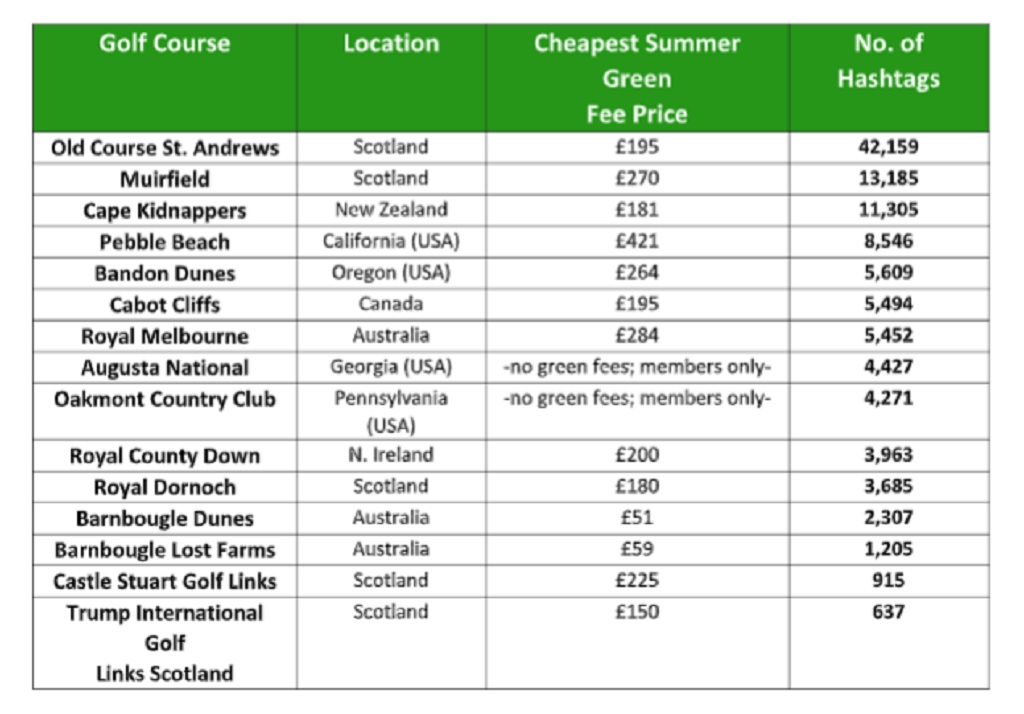
Task: Select the Muirfield row name
Action: pyautogui.click(x=165, y=179)
